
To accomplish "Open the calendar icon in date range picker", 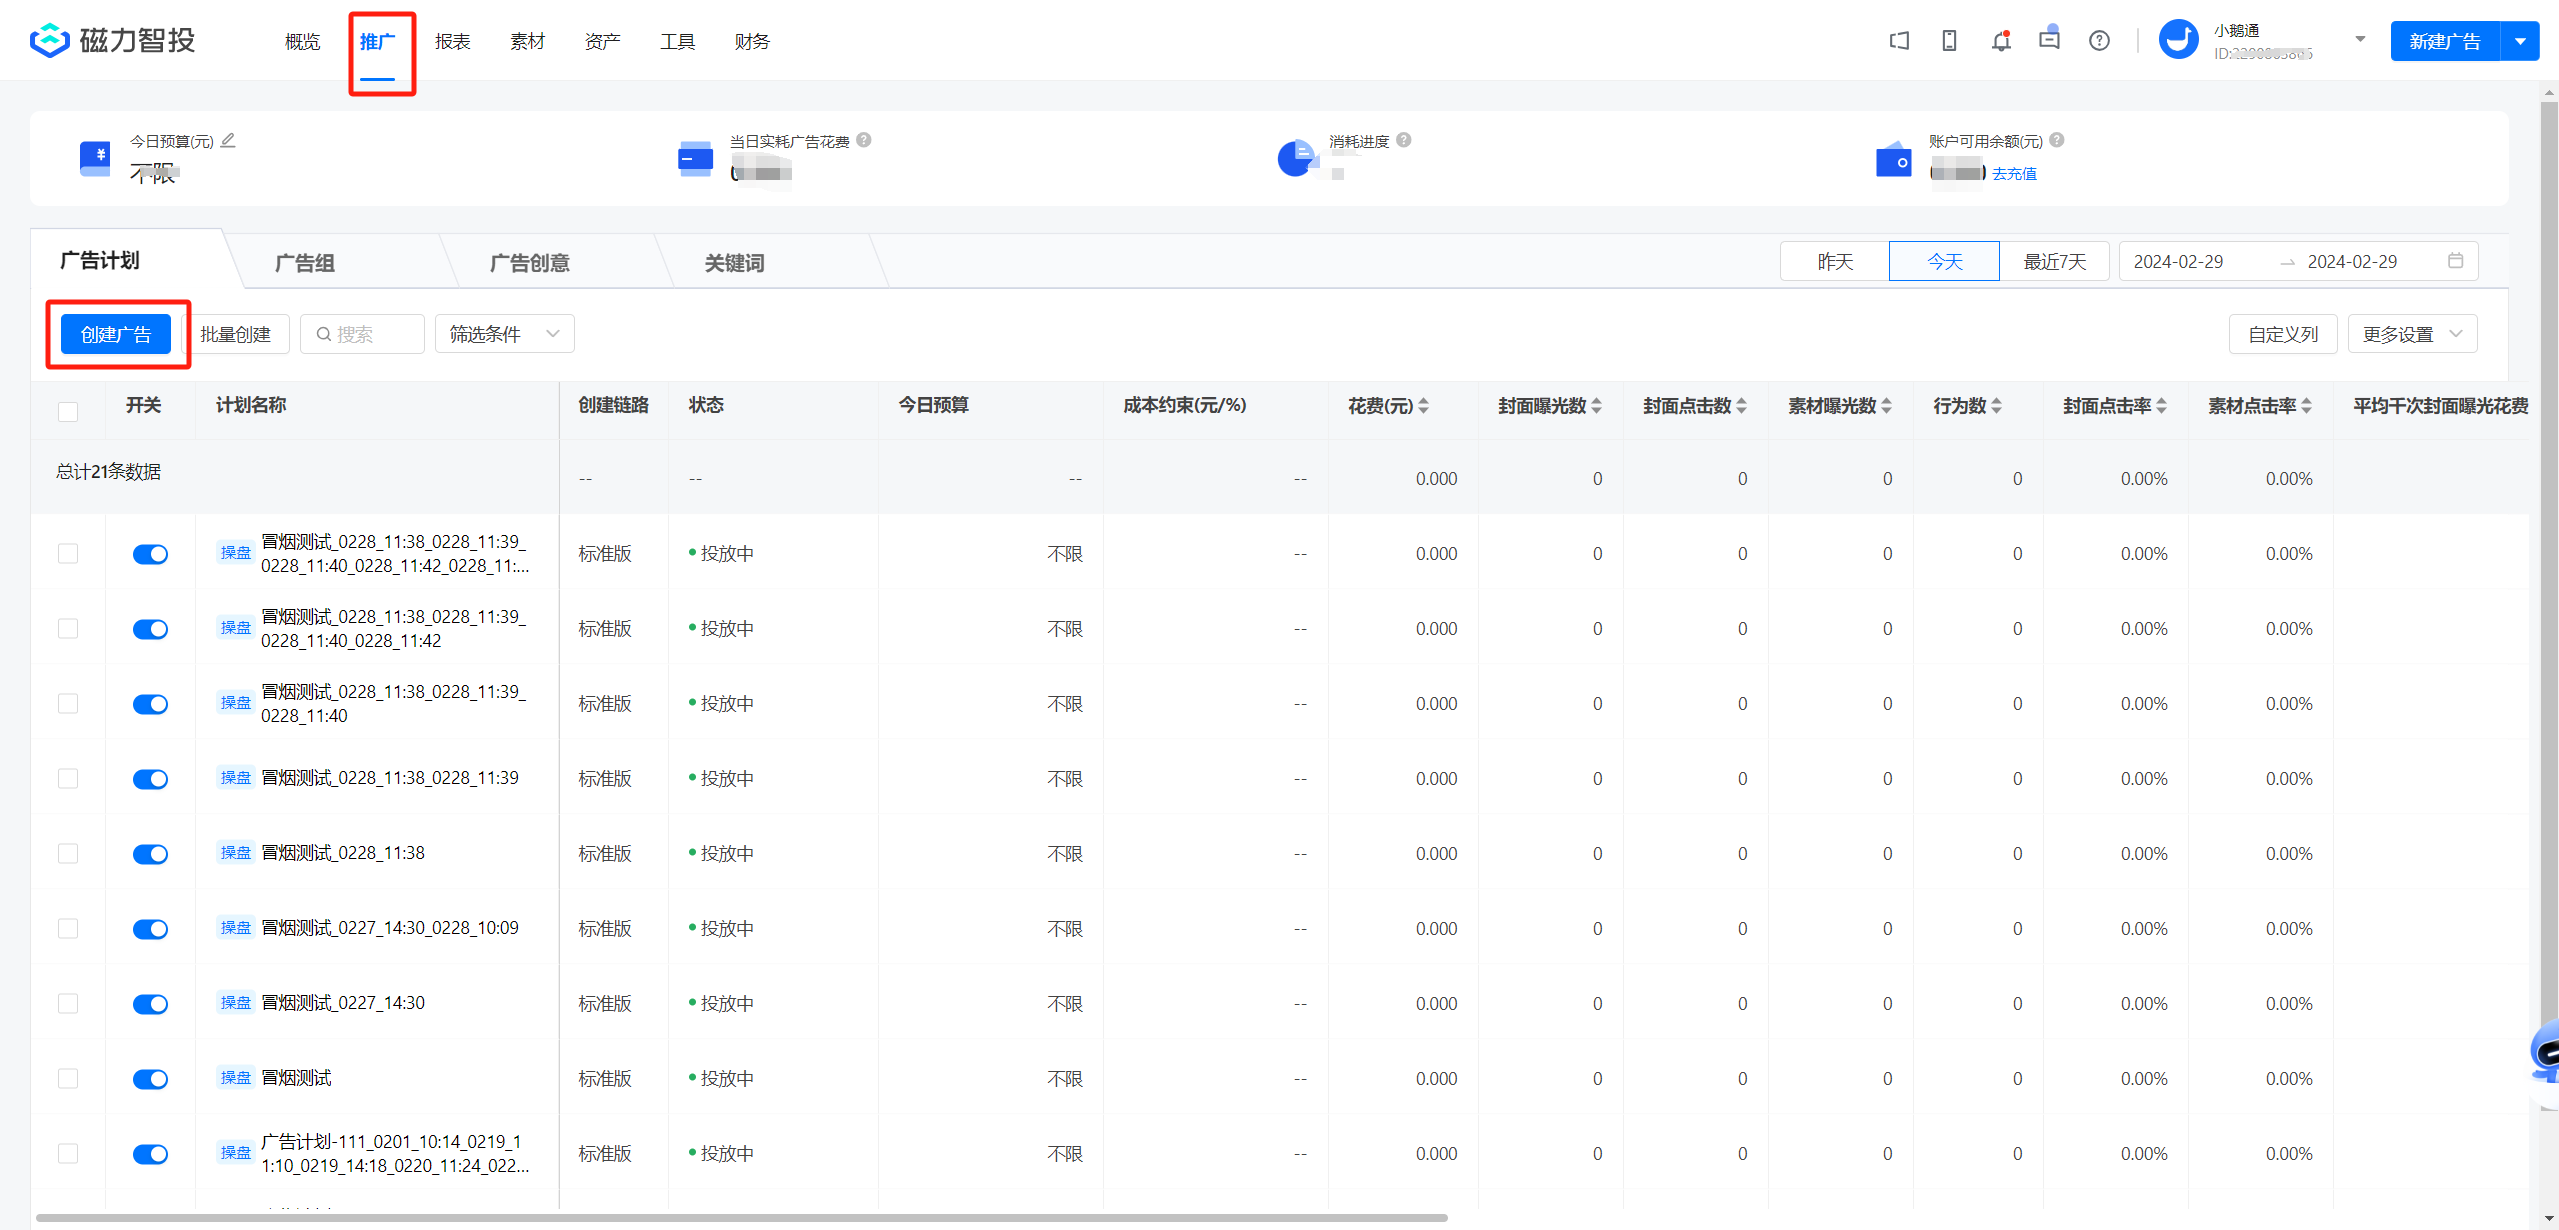I will pyautogui.click(x=2455, y=261).
